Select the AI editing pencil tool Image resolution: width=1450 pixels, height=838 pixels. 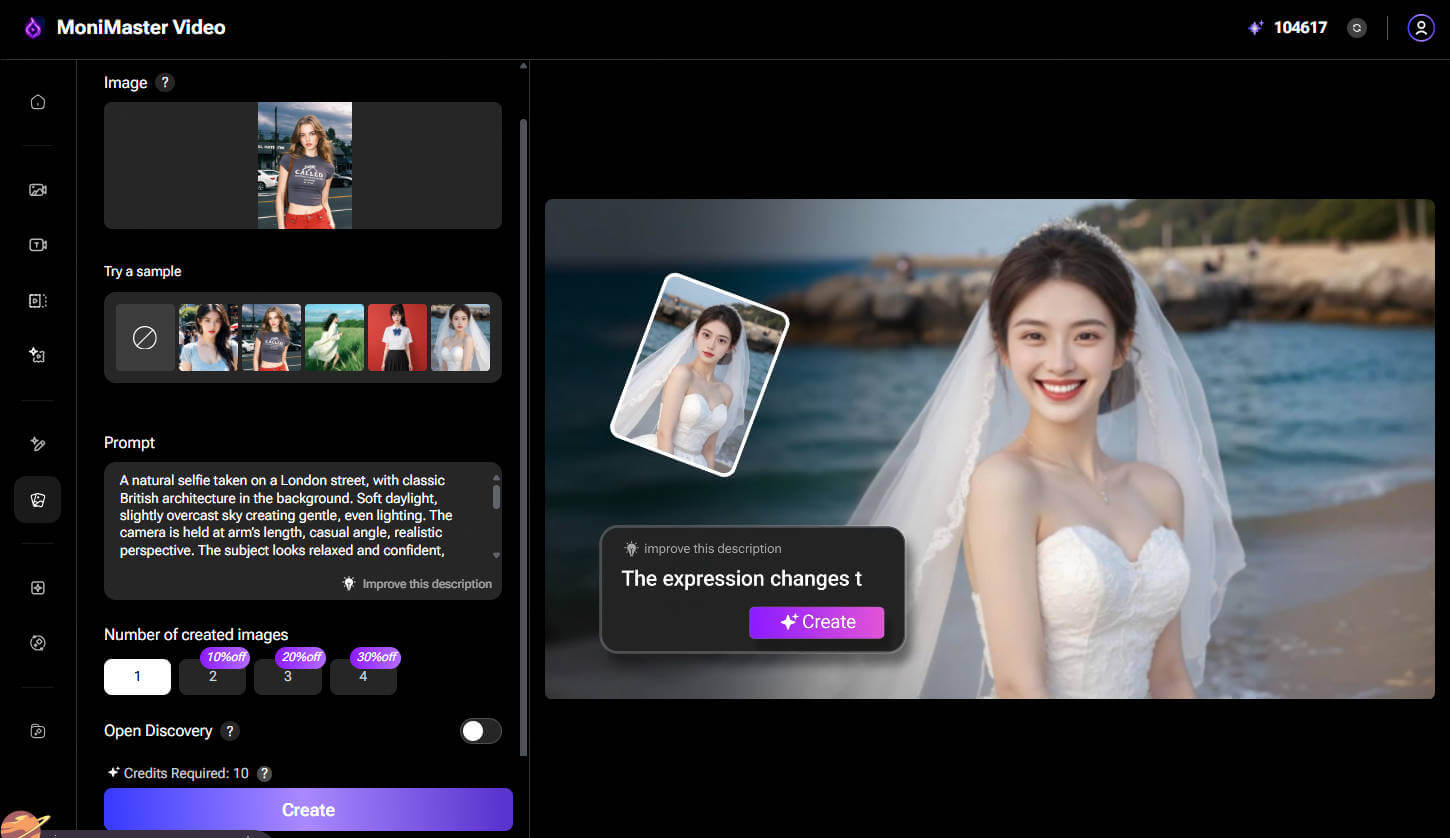point(37,443)
